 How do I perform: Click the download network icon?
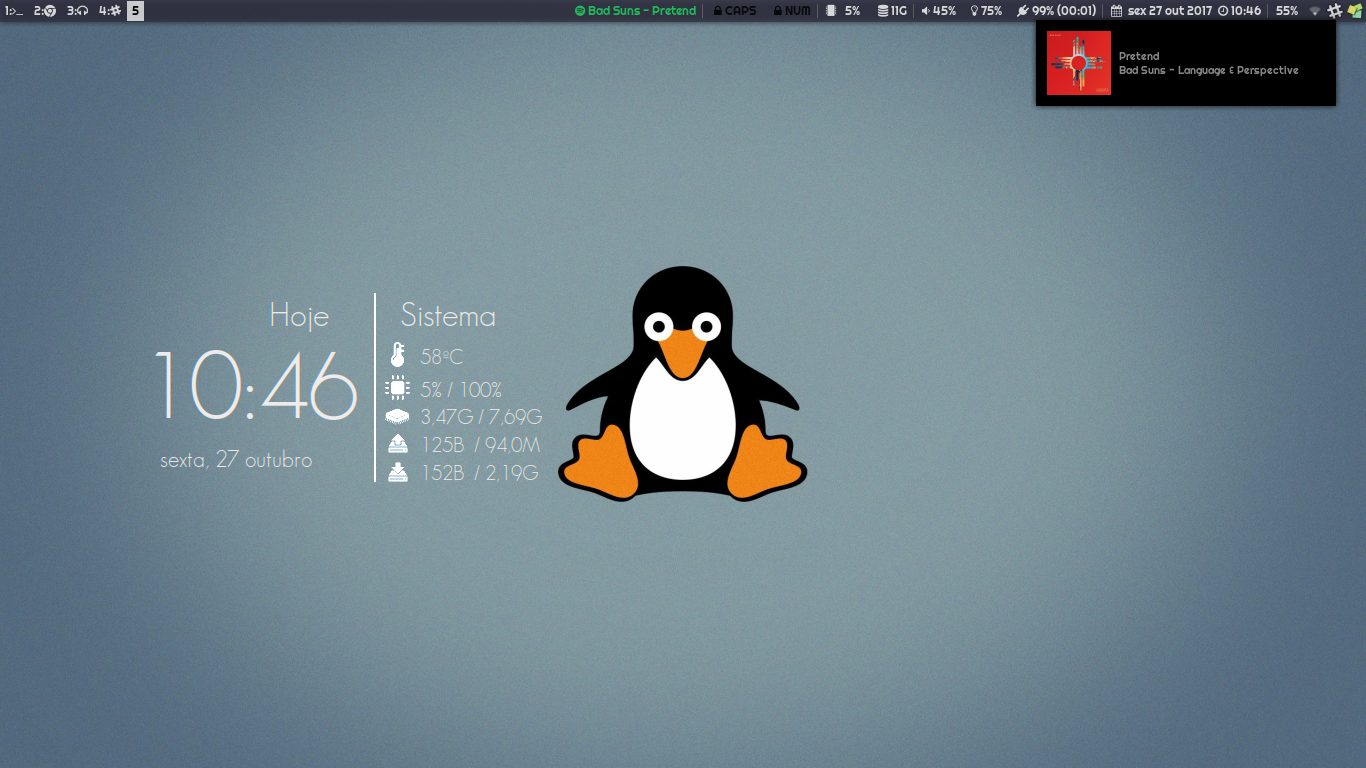coord(398,472)
